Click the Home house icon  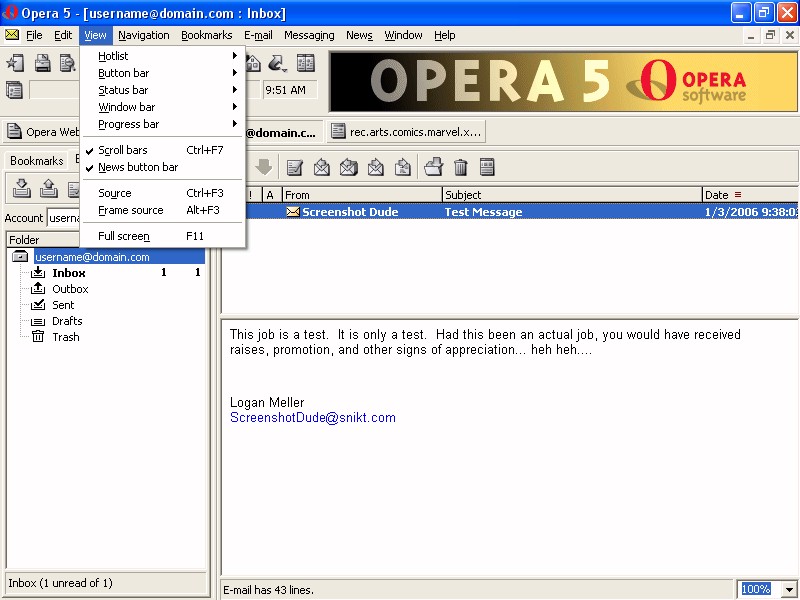coord(253,63)
